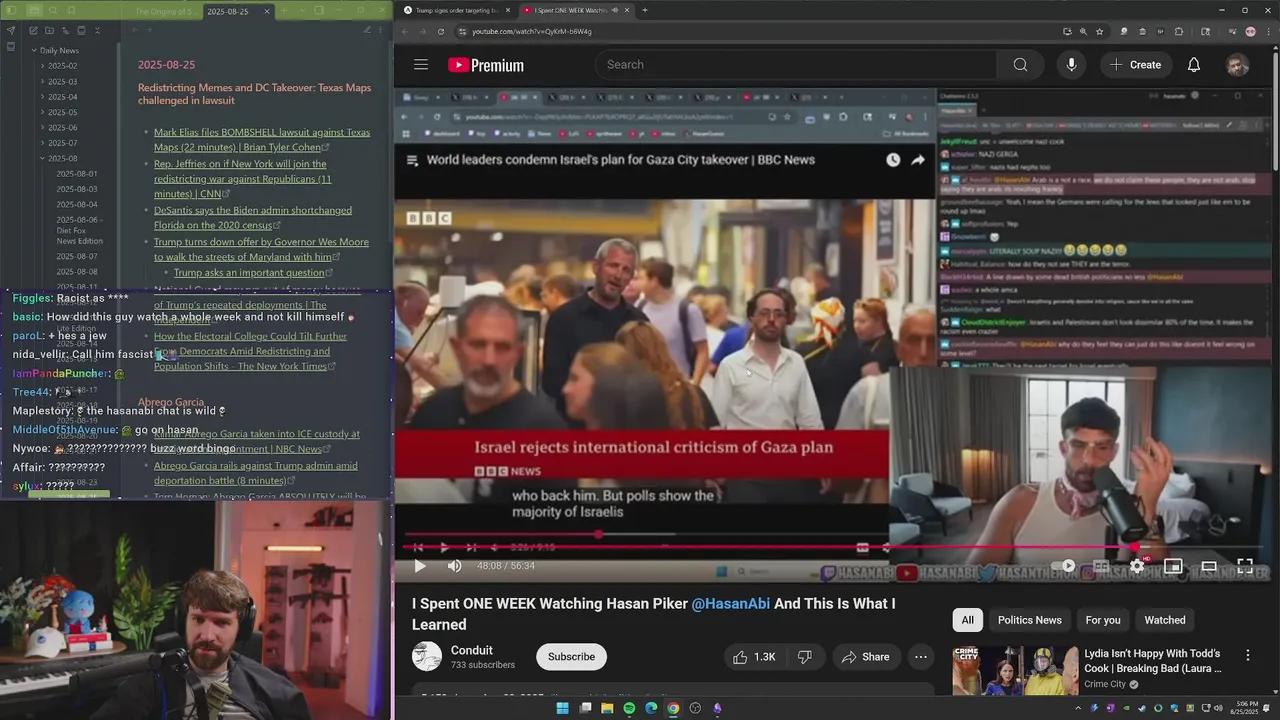Open the Share dialog for the video
This screenshot has height=720, width=1280.
(x=865, y=657)
